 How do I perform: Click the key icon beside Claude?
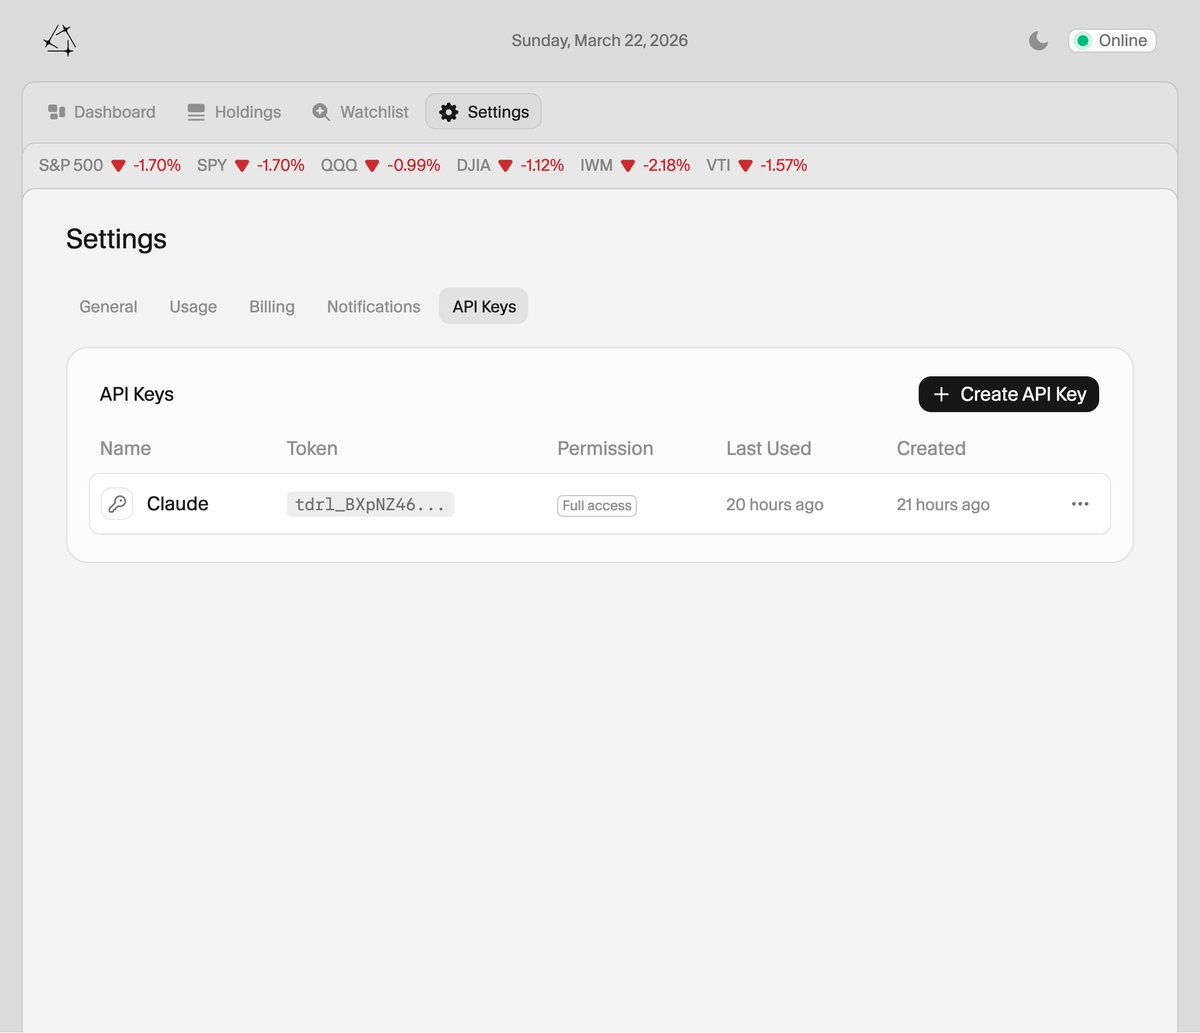pyautogui.click(x=117, y=504)
